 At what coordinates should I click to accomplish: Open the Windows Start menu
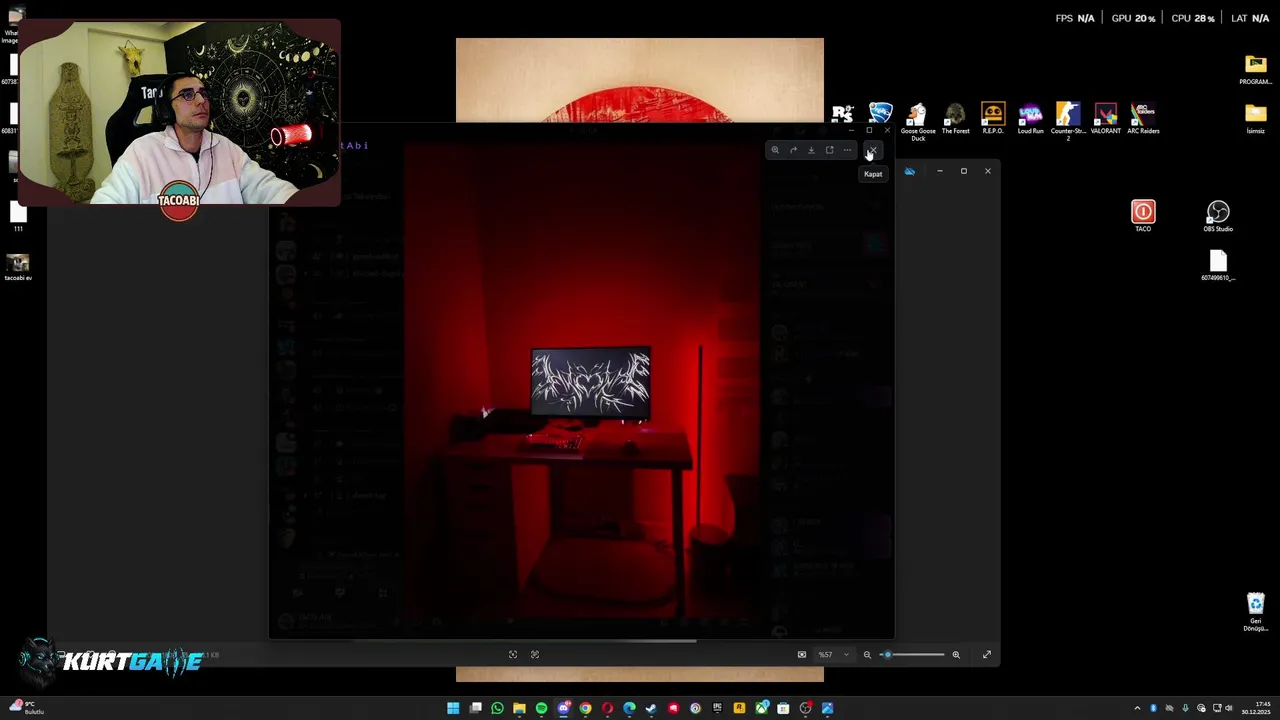point(453,708)
